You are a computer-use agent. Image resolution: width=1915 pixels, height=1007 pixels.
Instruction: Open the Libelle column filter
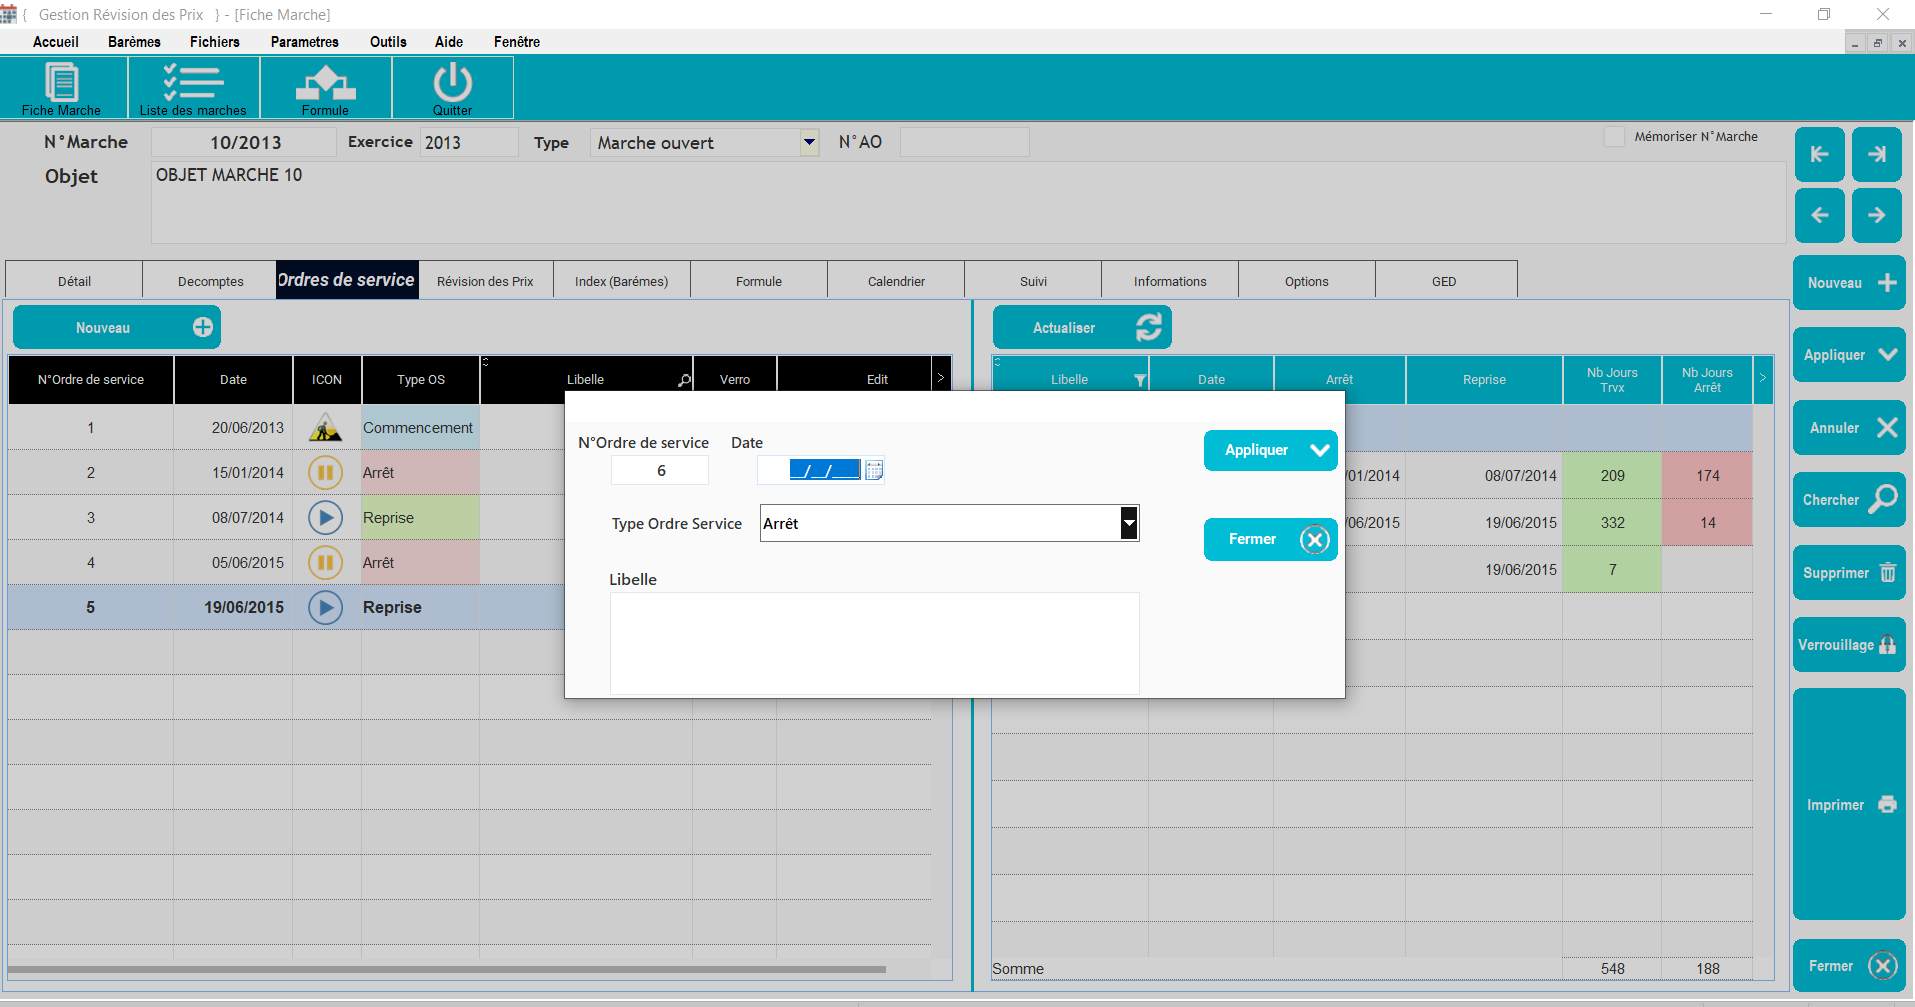click(1139, 380)
